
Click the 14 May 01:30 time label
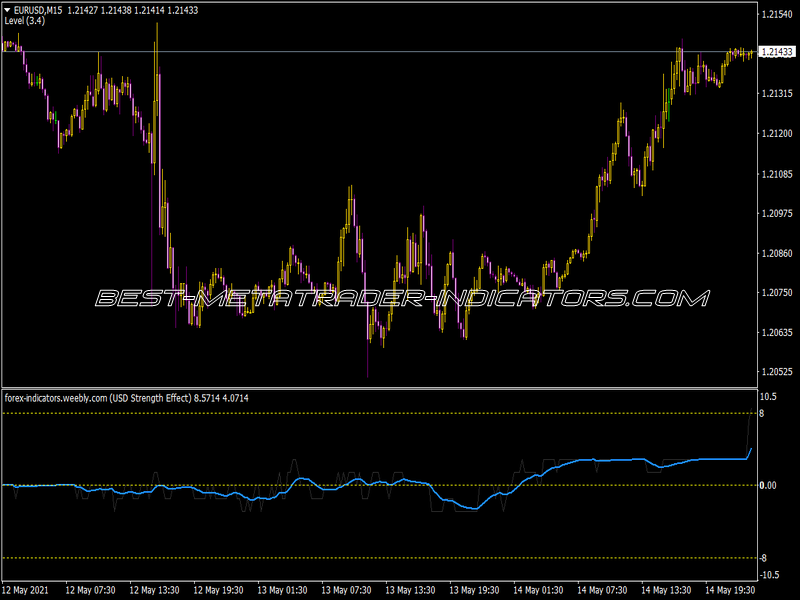538,590
